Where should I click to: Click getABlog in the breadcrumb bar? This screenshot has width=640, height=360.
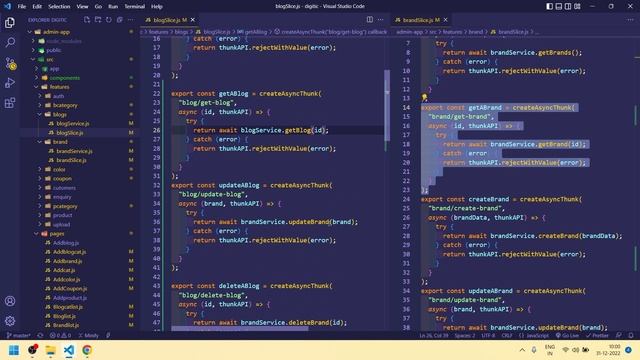tap(256, 32)
